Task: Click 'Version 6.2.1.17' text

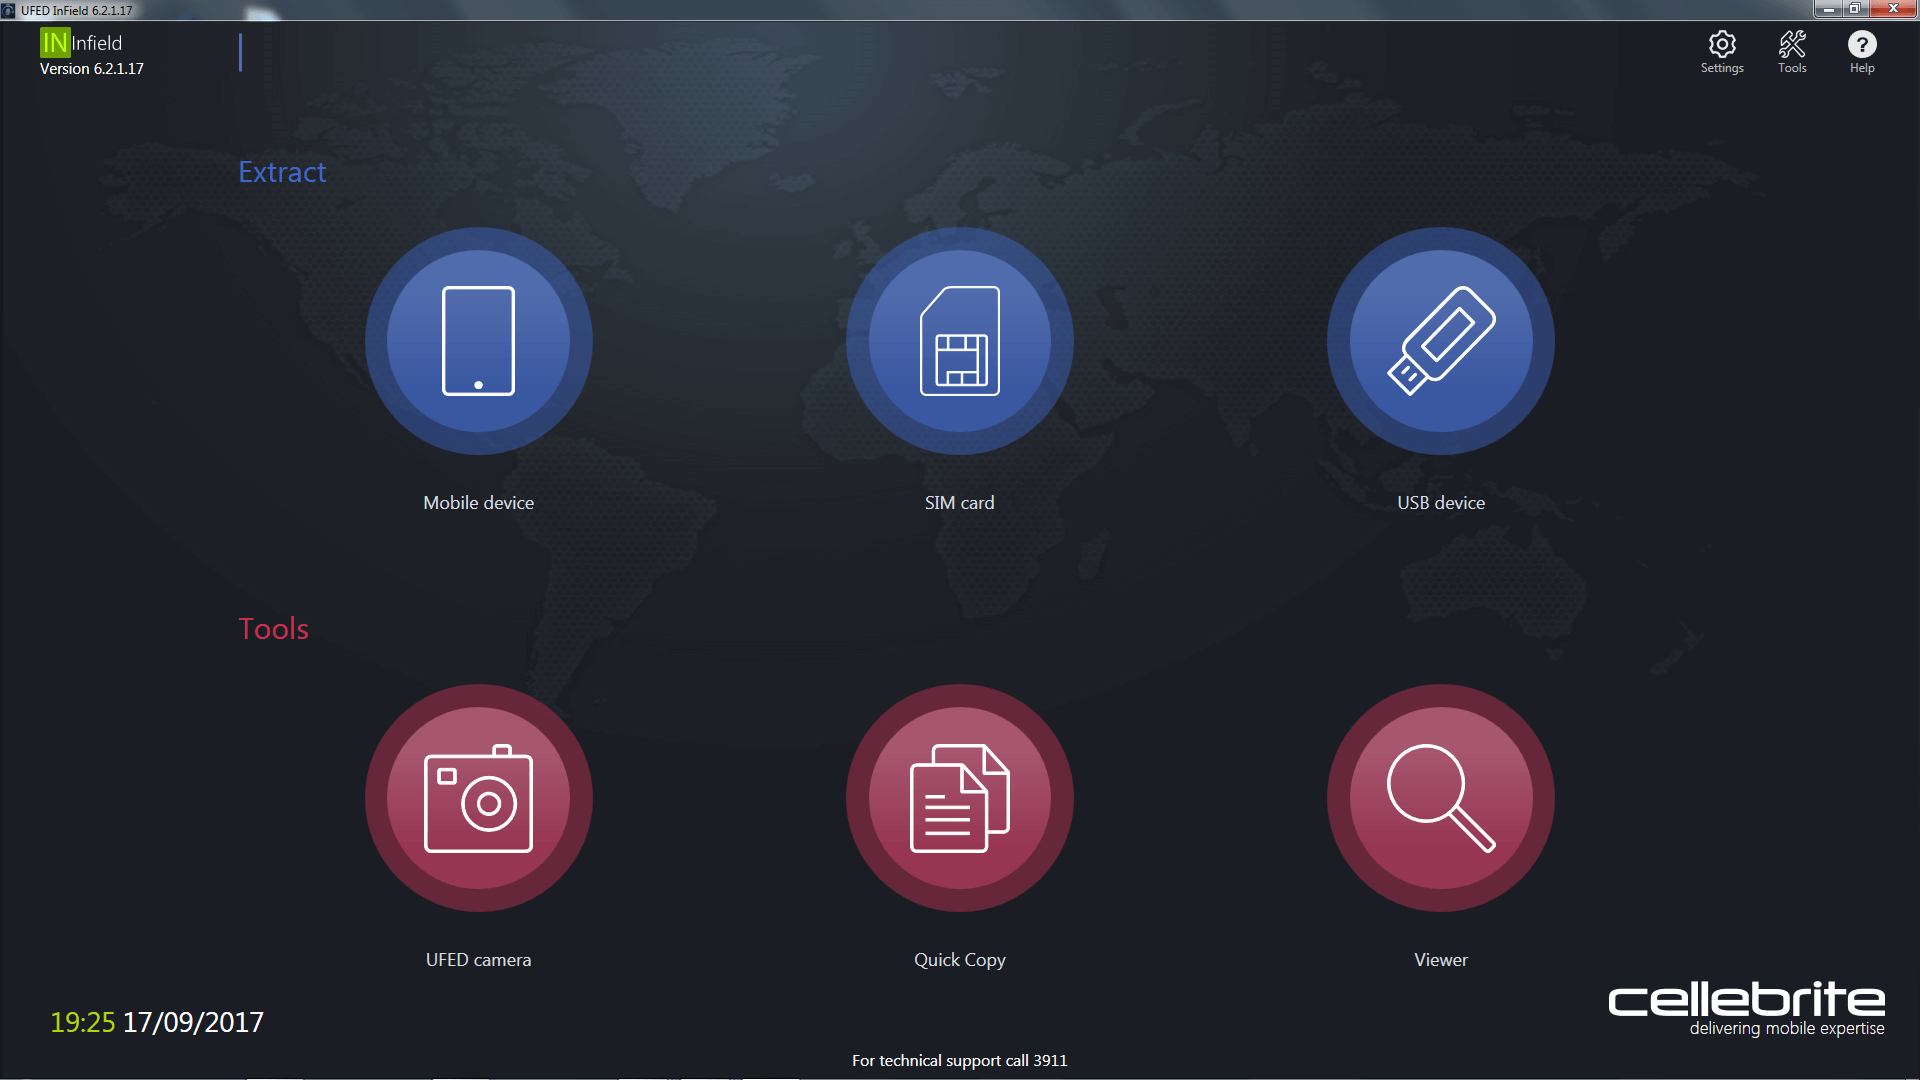Action: click(x=92, y=69)
